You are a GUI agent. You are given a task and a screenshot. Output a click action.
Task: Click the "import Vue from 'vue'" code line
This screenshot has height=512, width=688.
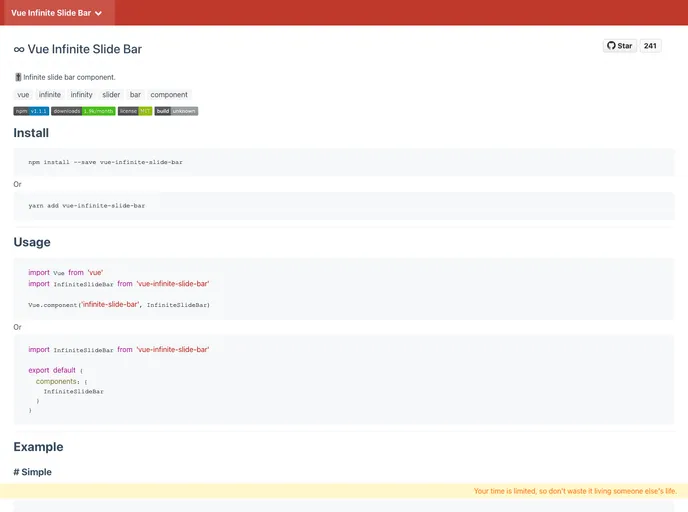pyautogui.click(x=65, y=272)
